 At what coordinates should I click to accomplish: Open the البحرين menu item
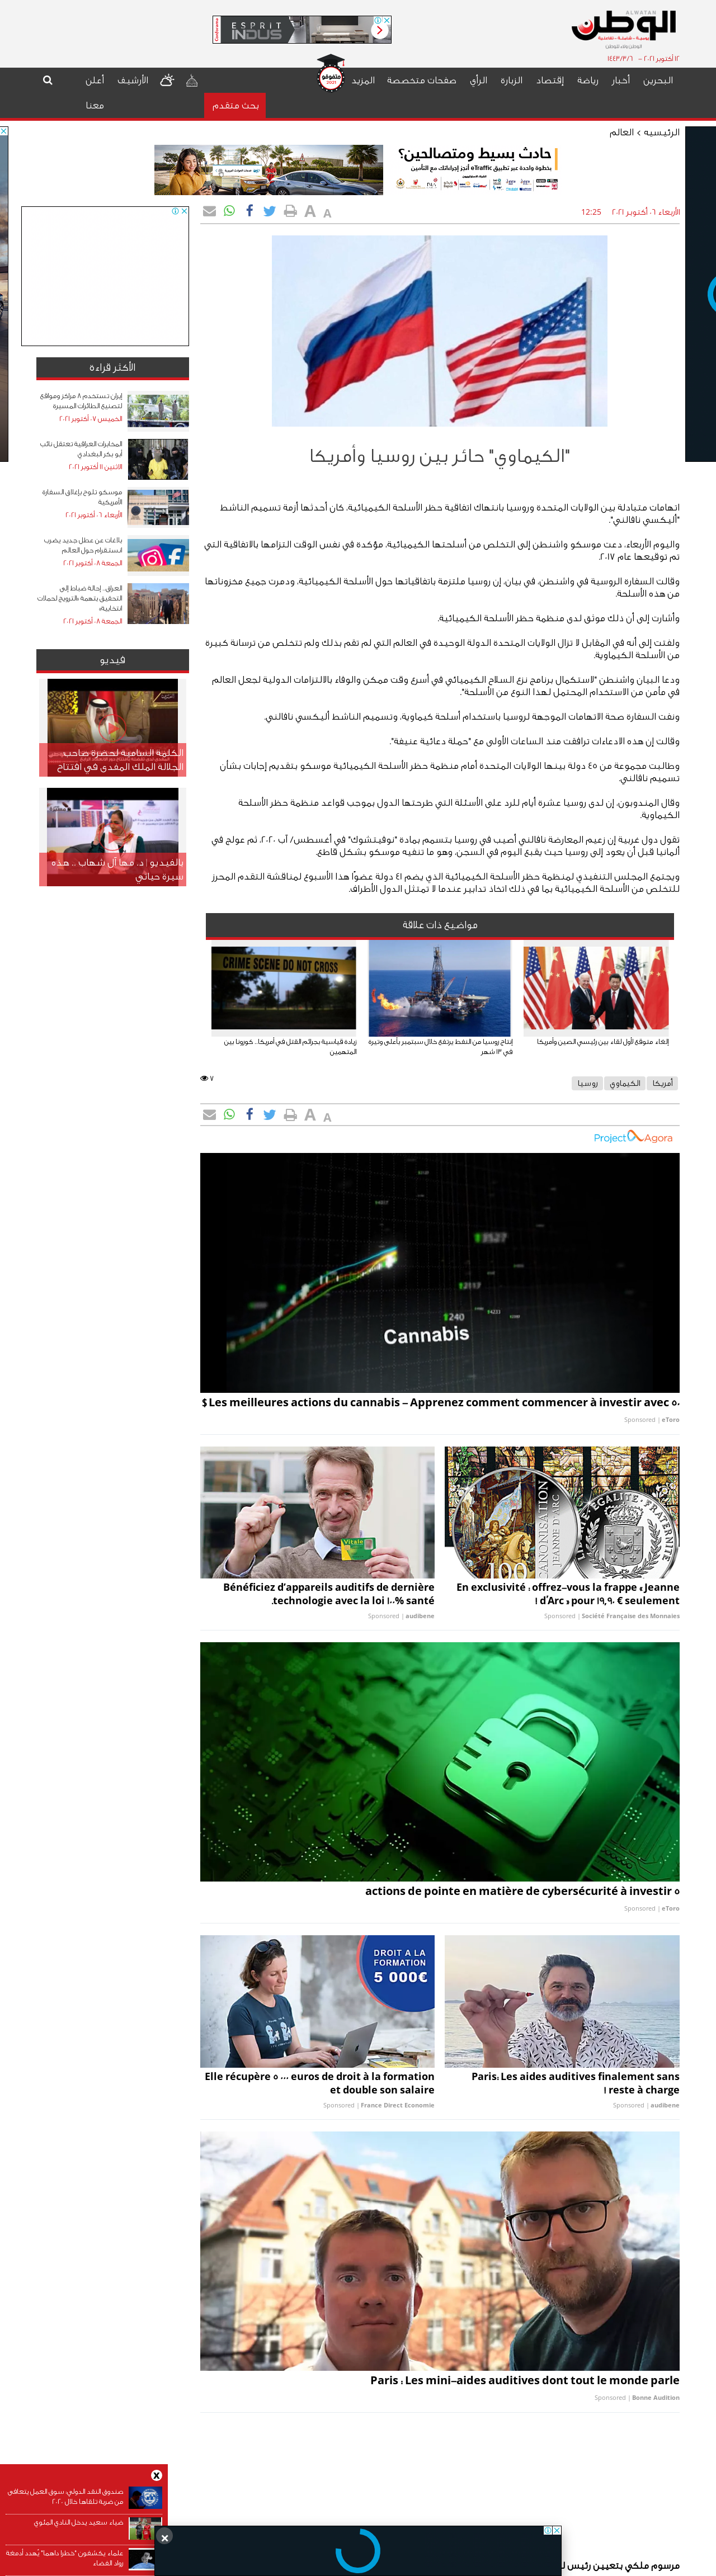point(658,80)
